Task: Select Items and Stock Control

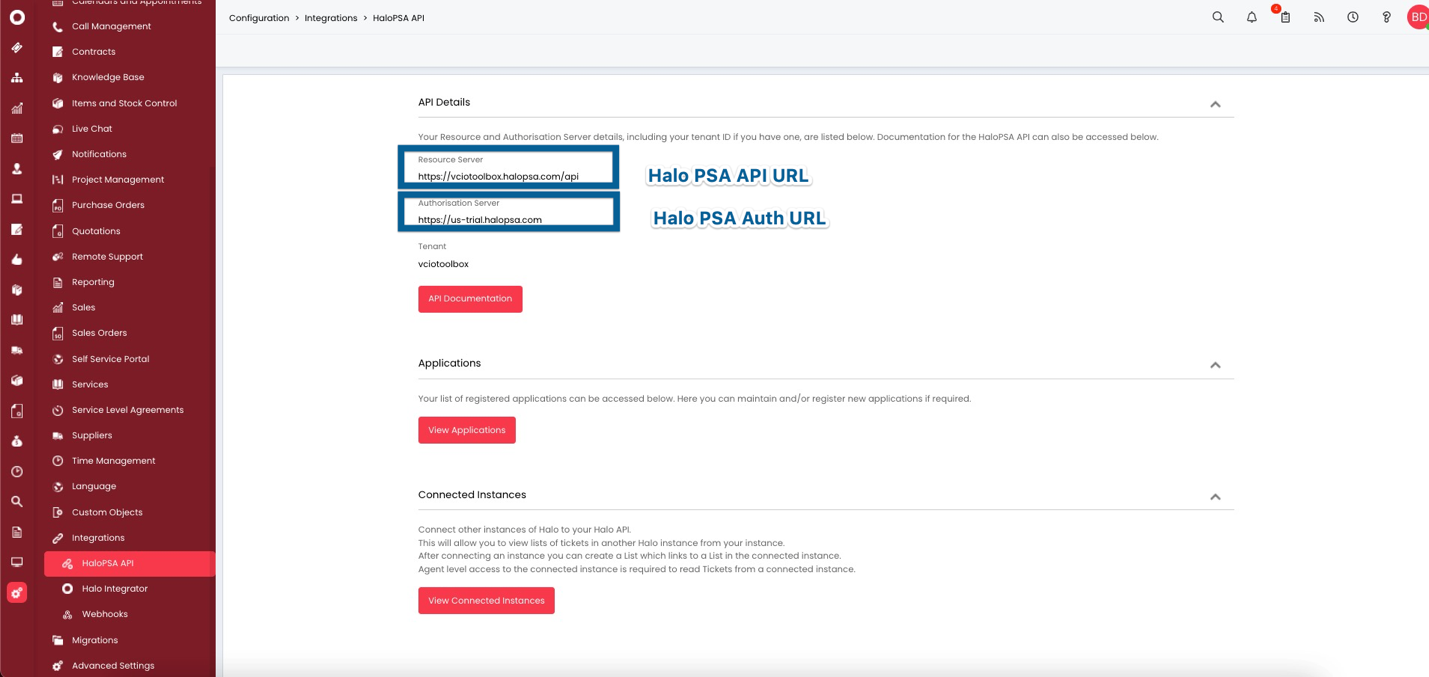Action: (x=124, y=103)
